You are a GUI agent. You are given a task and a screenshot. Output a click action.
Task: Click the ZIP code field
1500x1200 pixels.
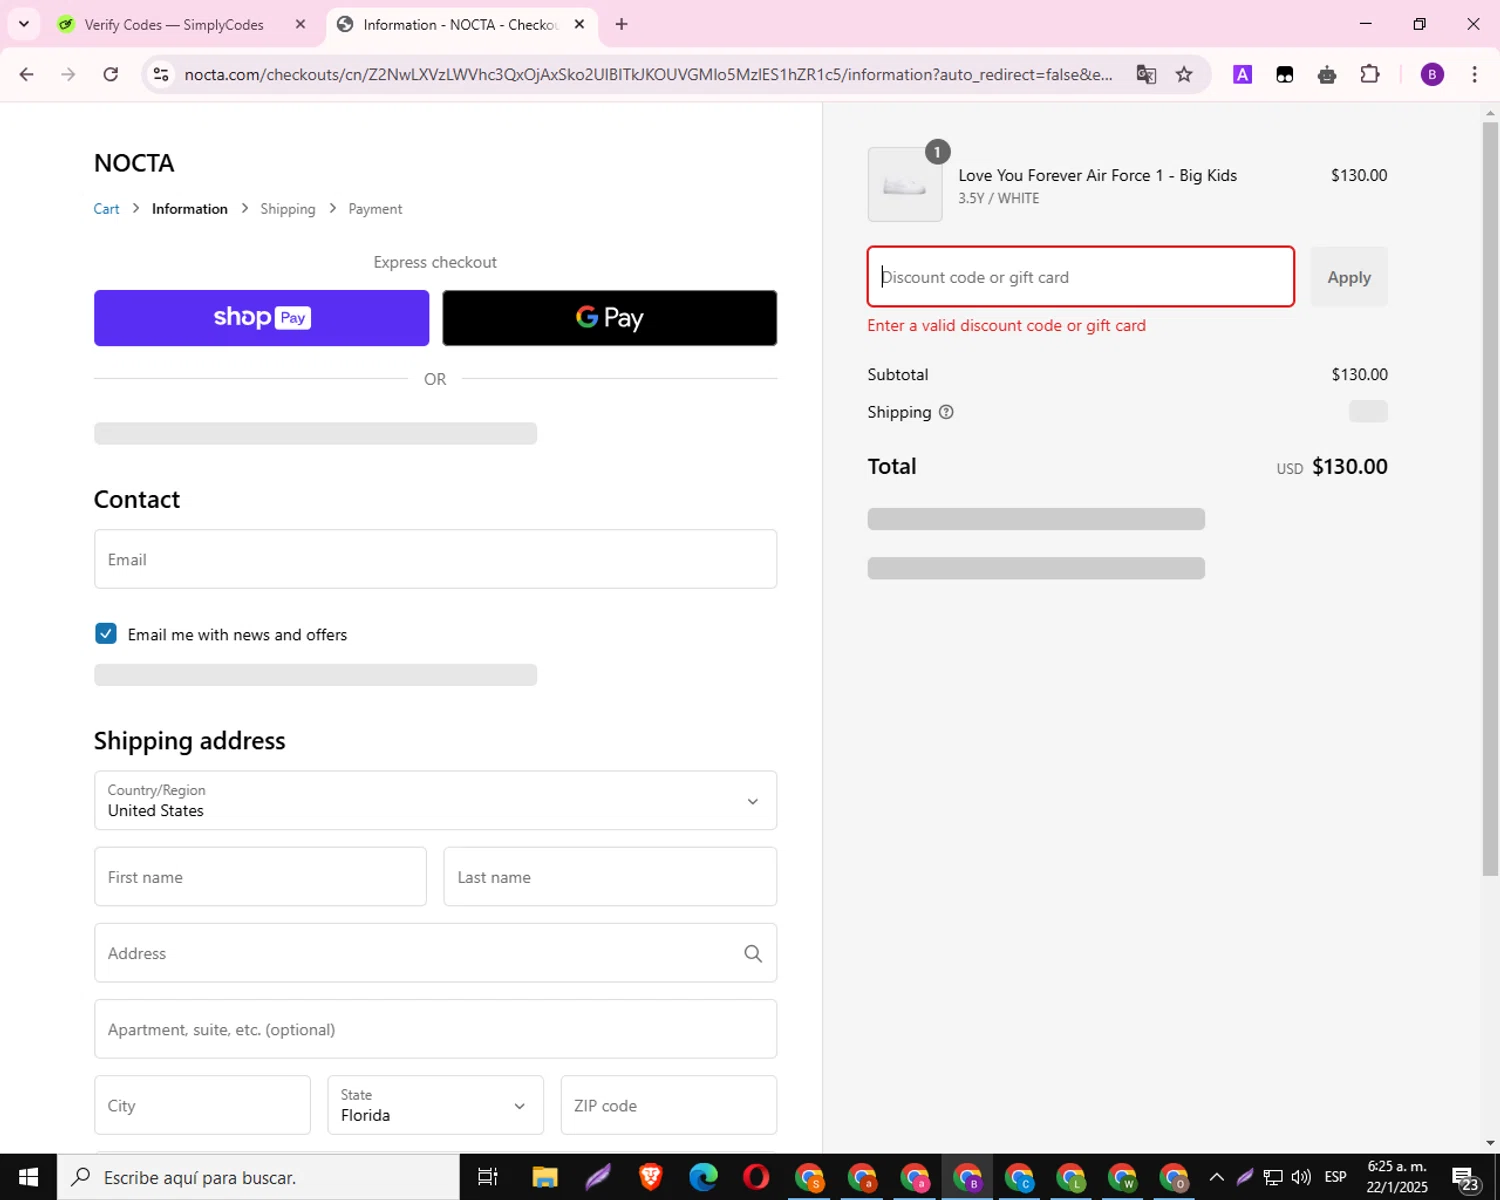(669, 1105)
